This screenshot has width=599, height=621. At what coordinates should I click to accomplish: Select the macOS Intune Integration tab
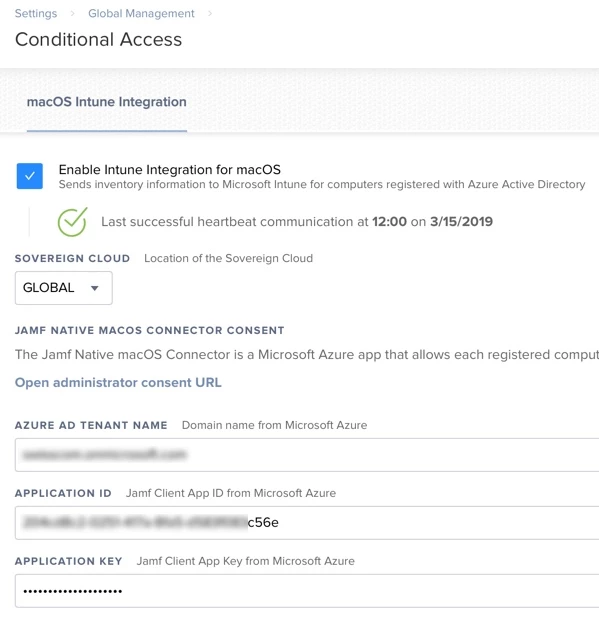(x=107, y=102)
